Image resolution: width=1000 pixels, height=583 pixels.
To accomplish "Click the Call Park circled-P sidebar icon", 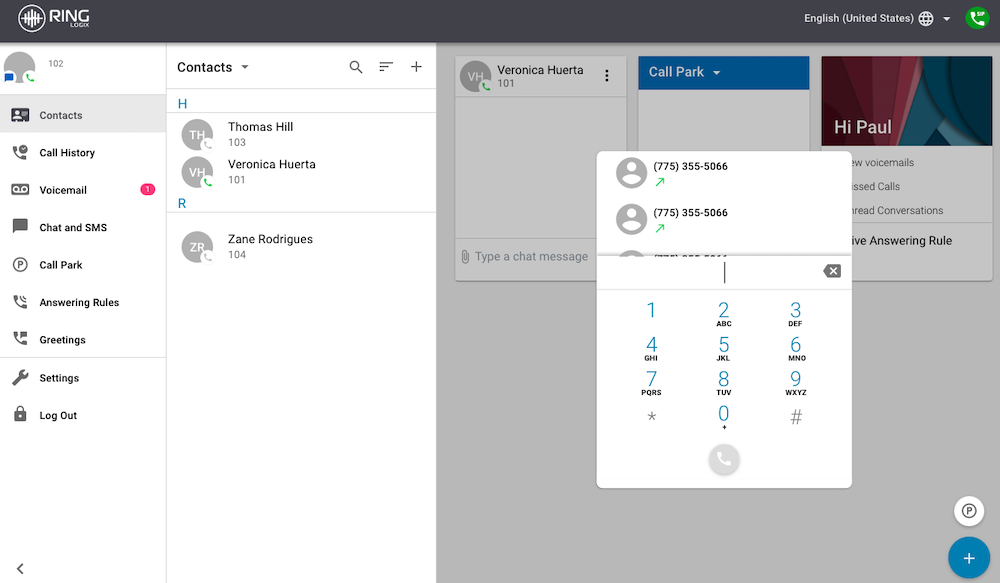I will (x=20, y=264).
